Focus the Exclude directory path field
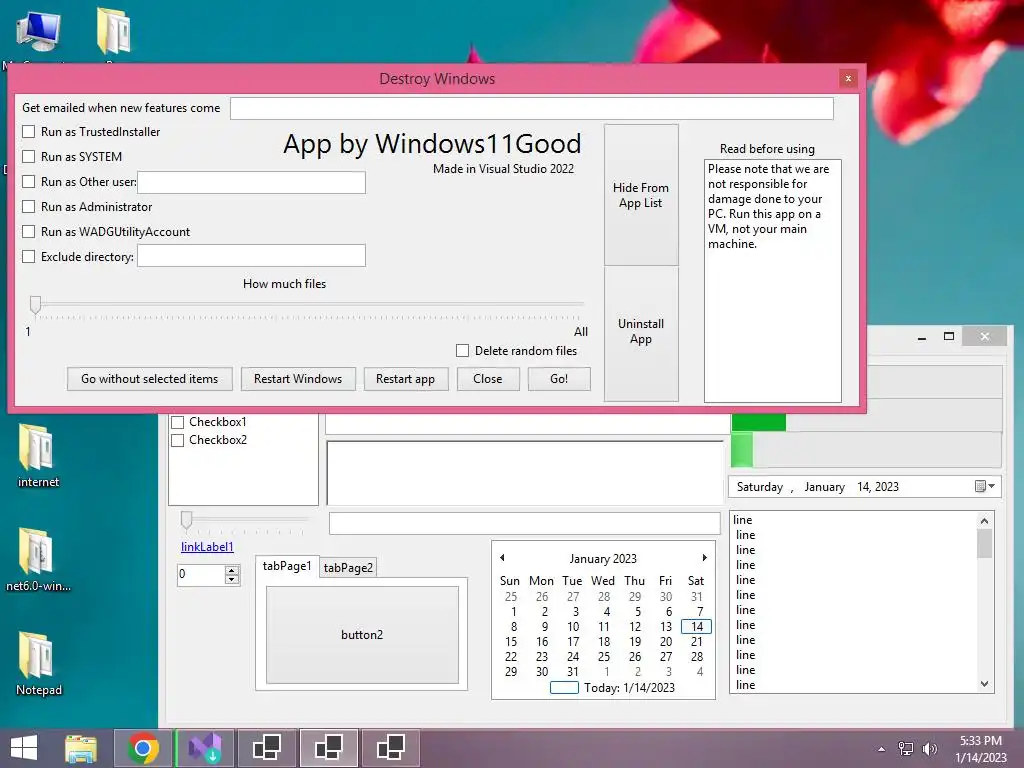The image size is (1024, 768). click(x=251, y=255)
